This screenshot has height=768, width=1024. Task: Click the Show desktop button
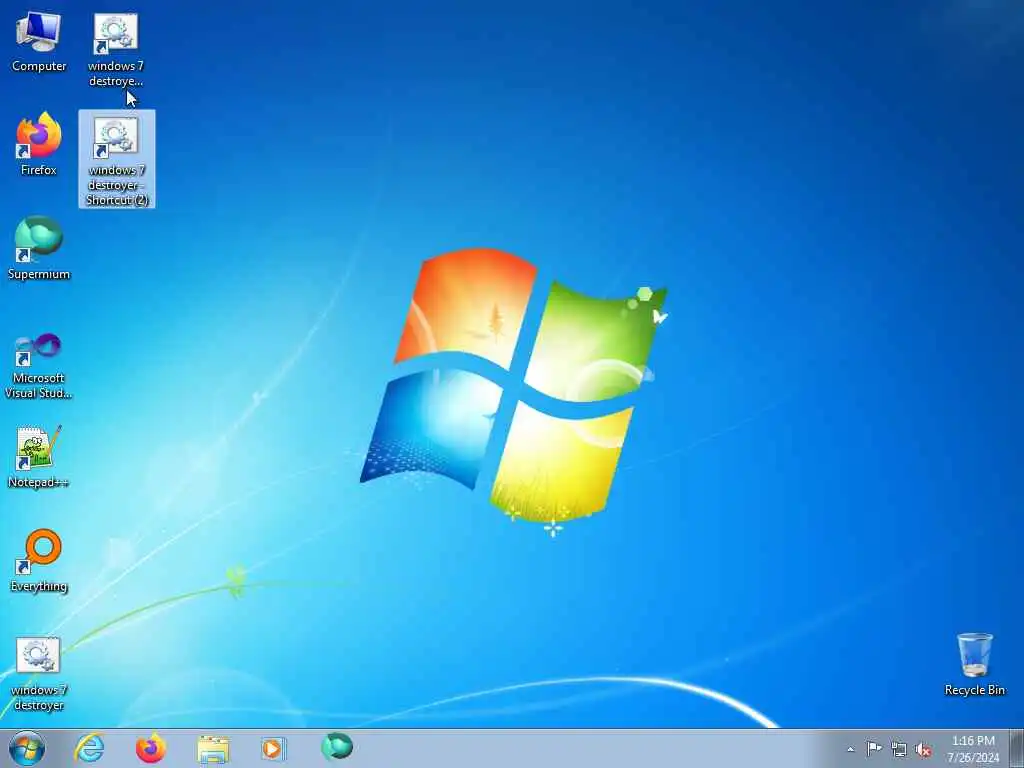tap(1017, 748)
